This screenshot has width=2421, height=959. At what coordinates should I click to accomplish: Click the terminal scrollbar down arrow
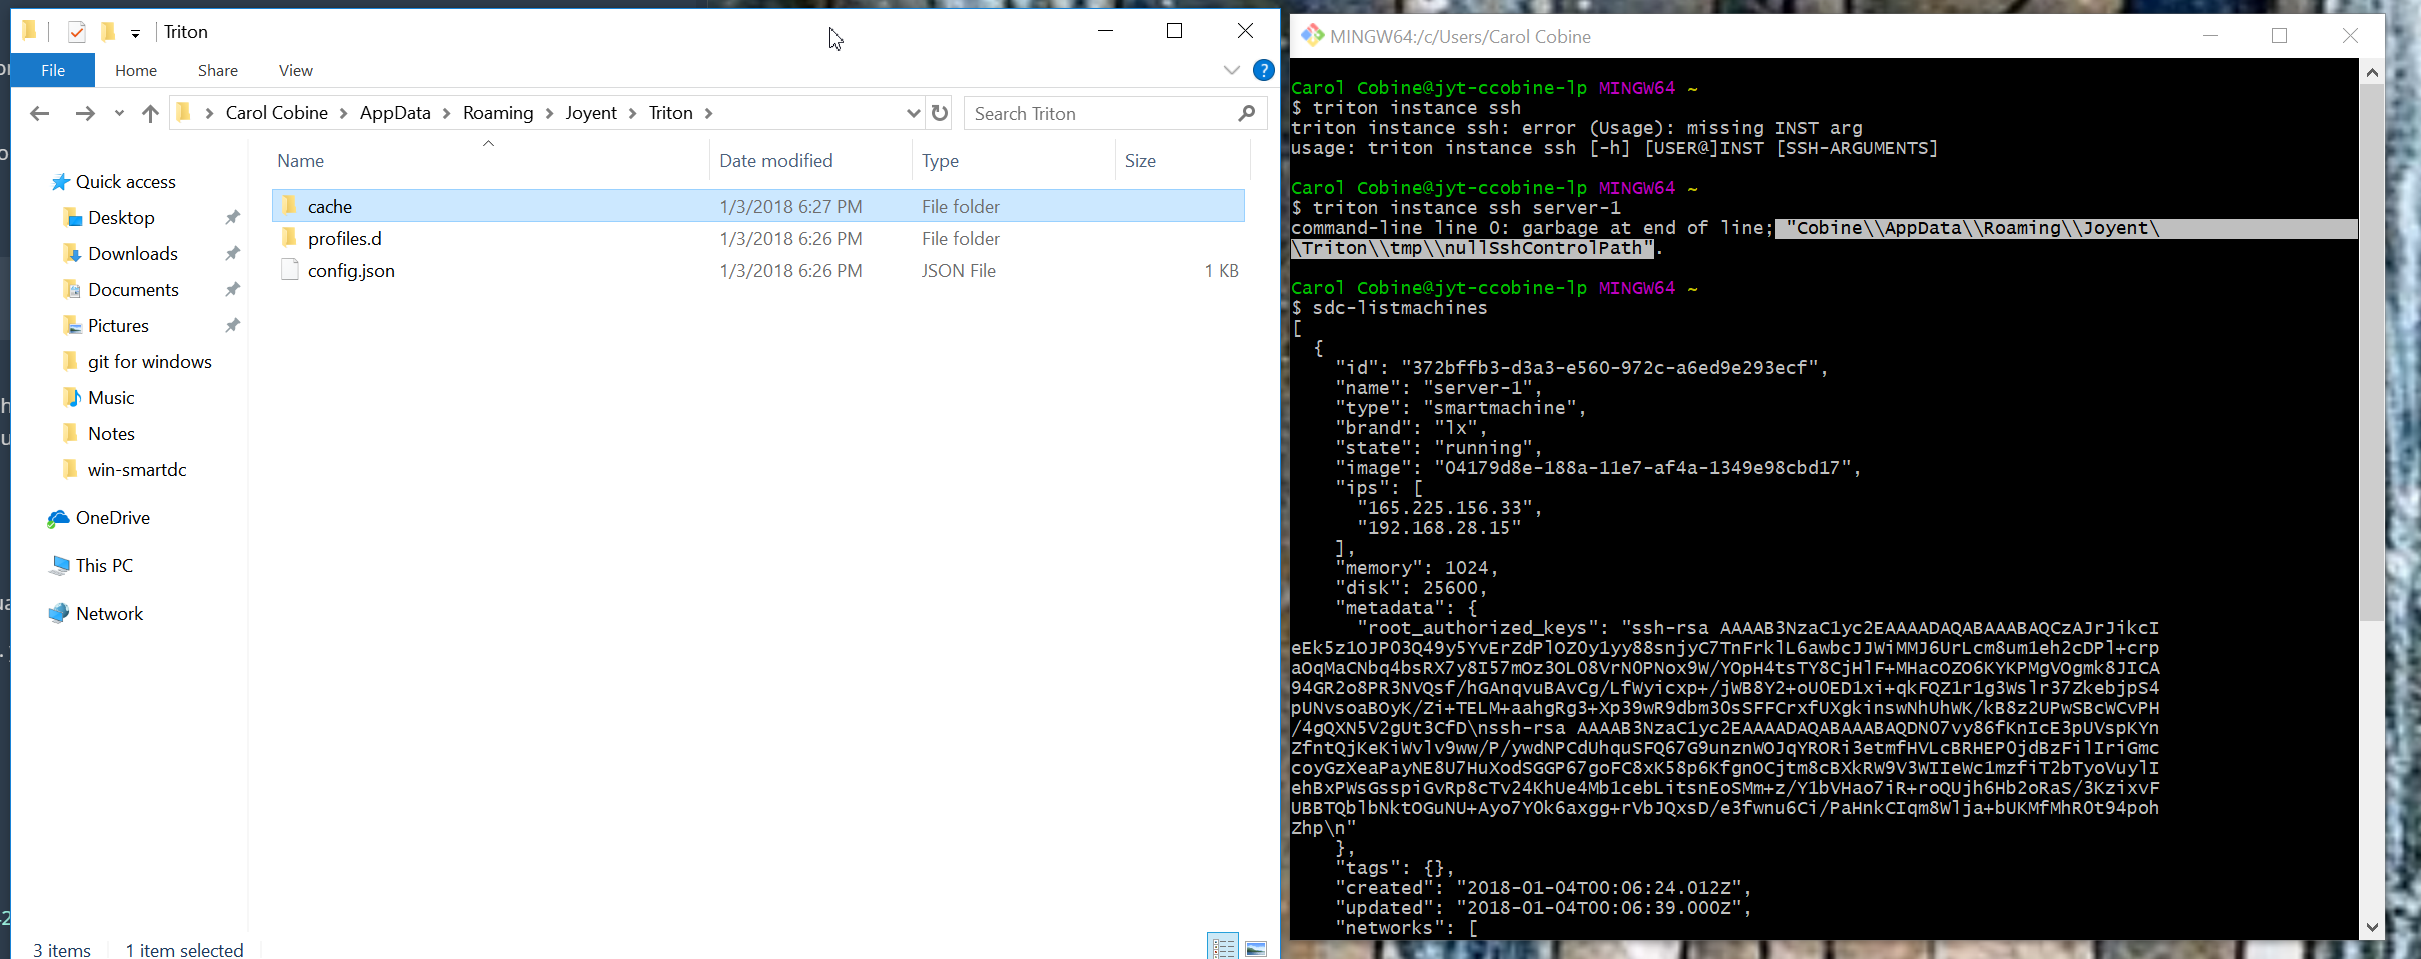[2371, 927]
